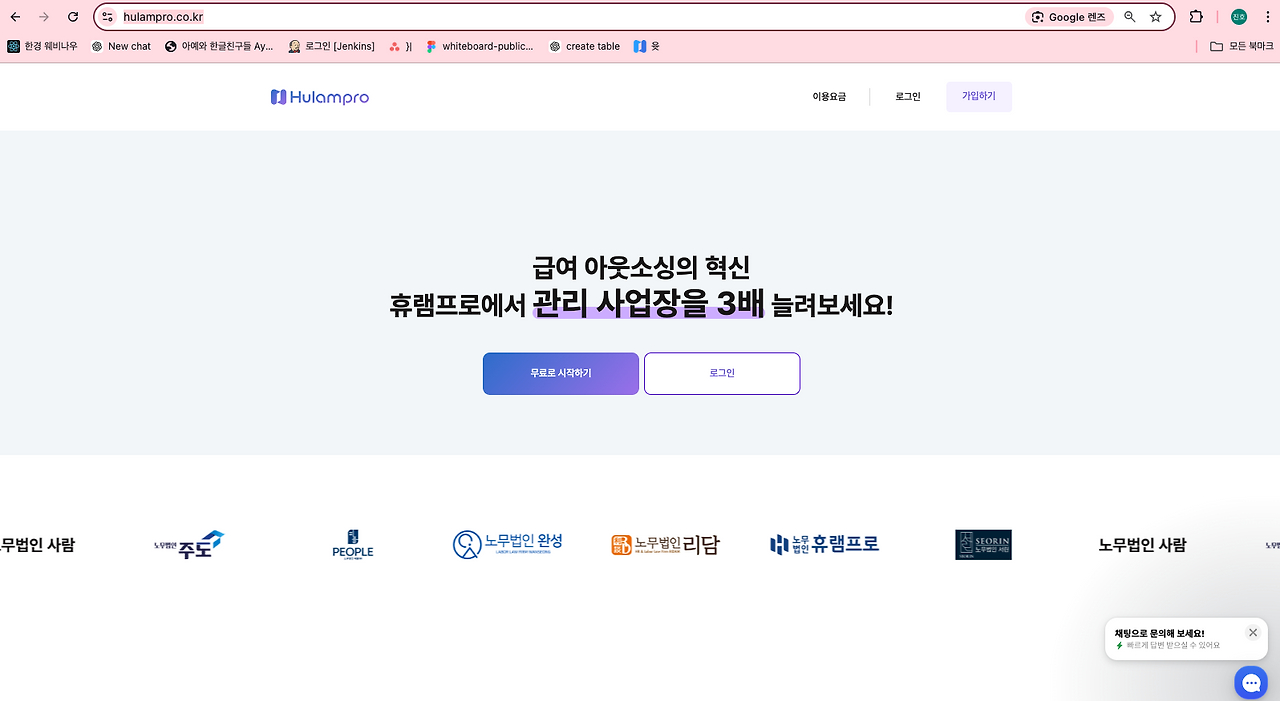Screen dimensions: 1280x701
Task: Click the magnifying glass in the address bar
Action: point(1129,16)
